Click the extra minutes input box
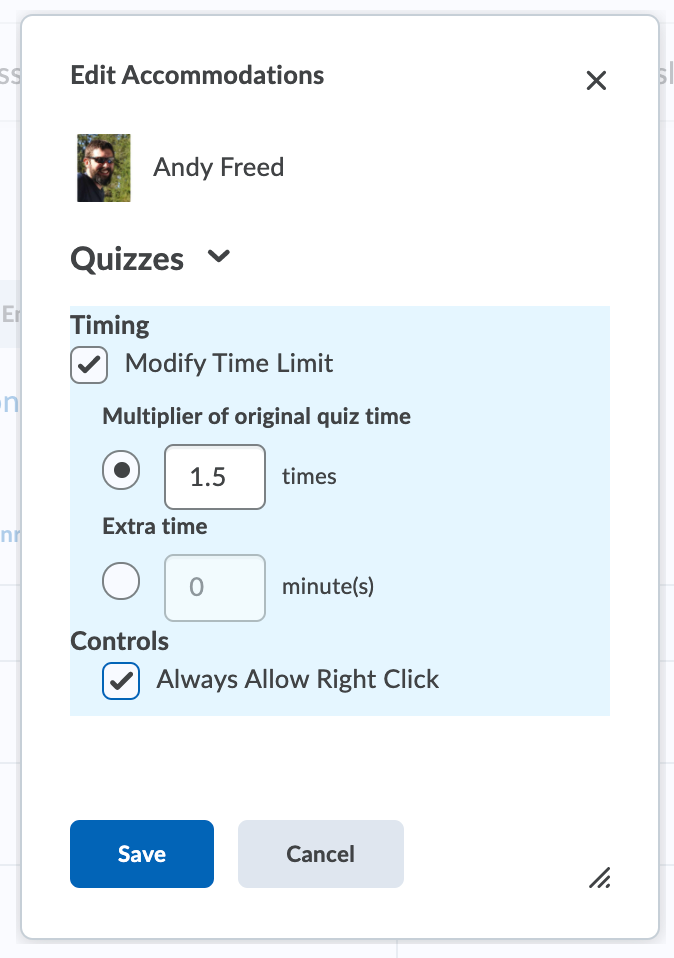 (214, 588)
